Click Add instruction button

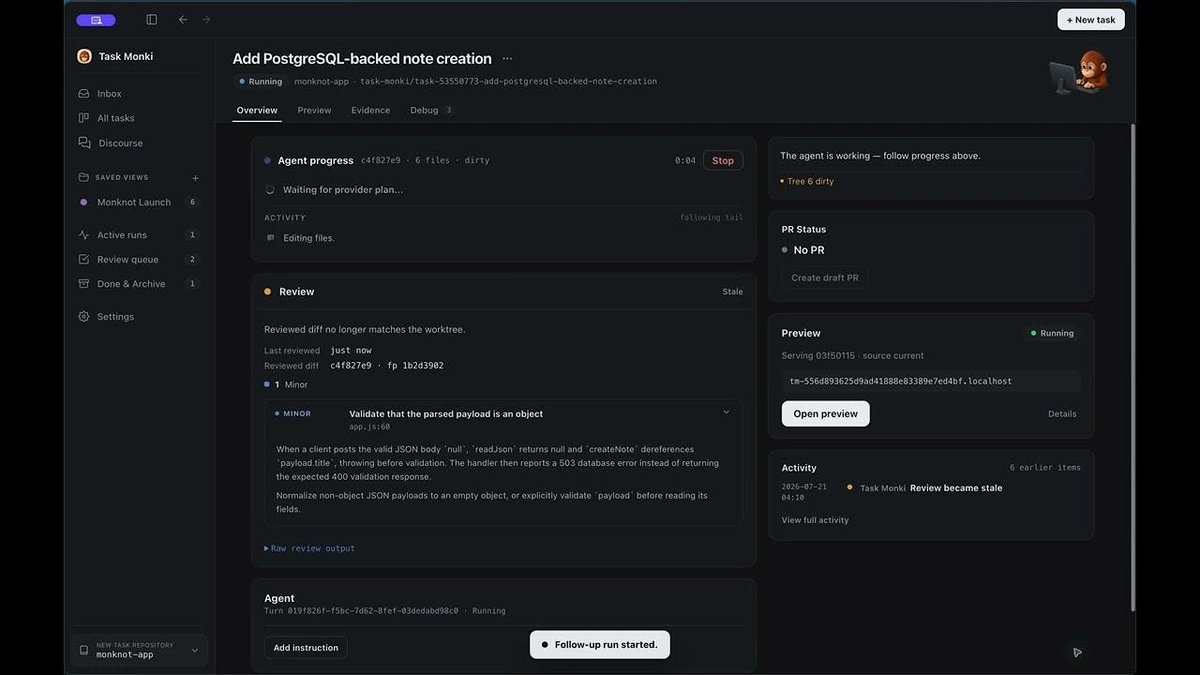coord(306,648)
